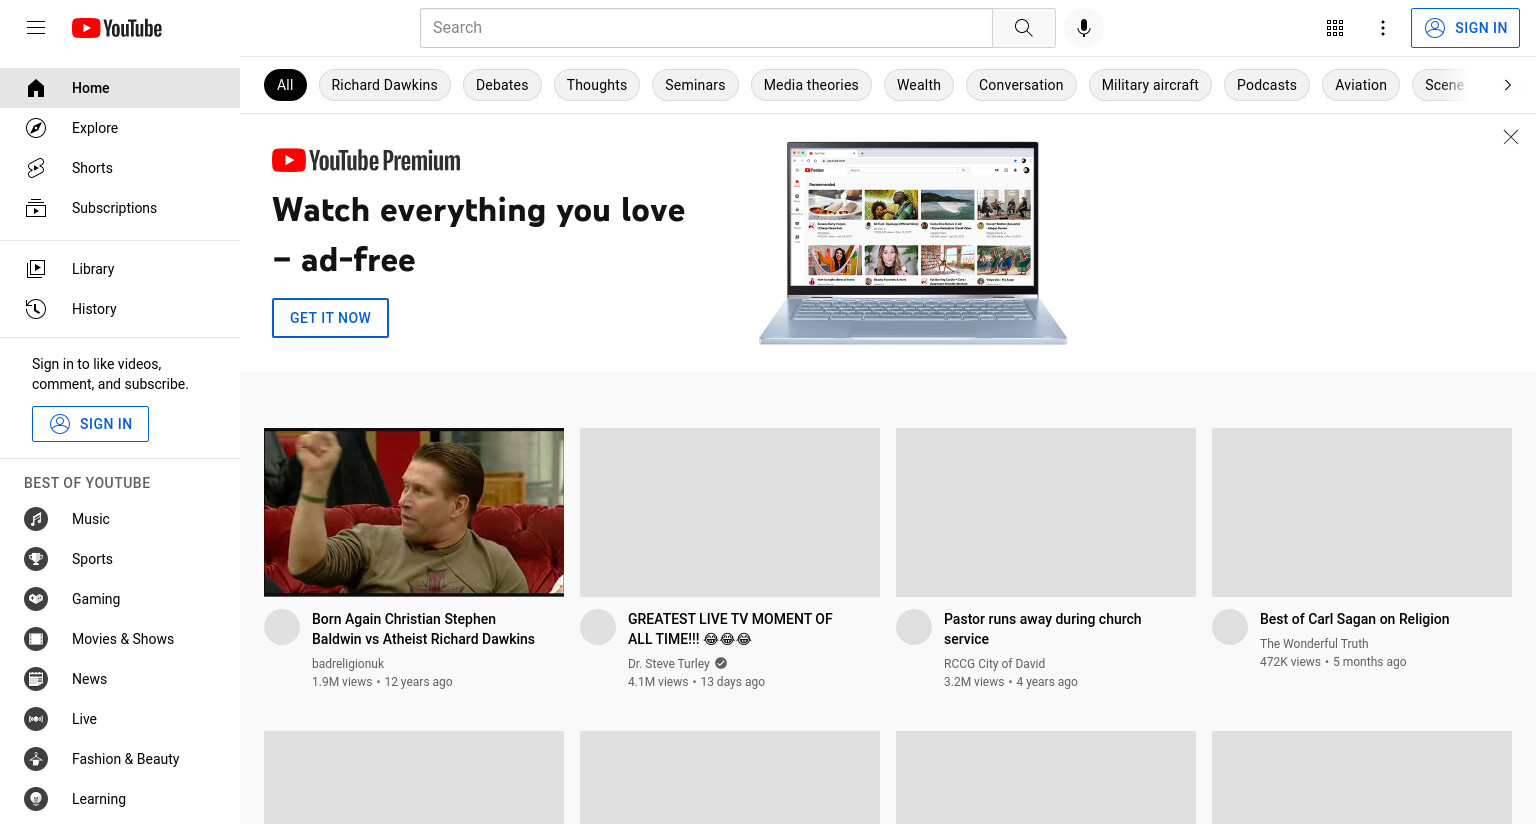Image resolution: width=1536 pixels, height=824 pixels.
Task: Dismiss the YouTube Premium banner
Action: pyautogui.click(x=1511, y=137)
